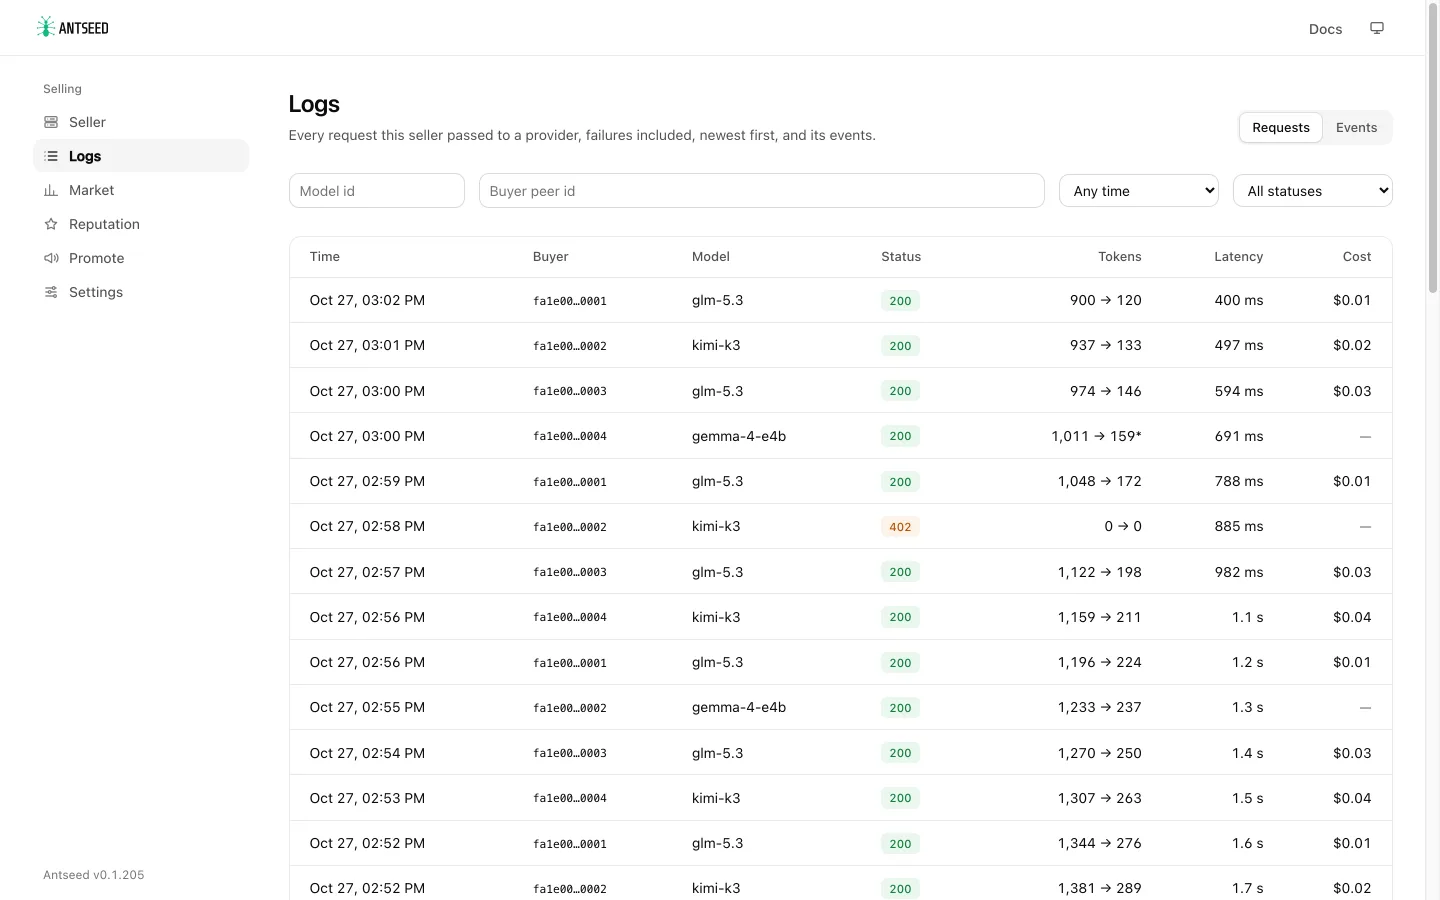
Task: Focus the Model id filter field
Action: tap(377, 191)
